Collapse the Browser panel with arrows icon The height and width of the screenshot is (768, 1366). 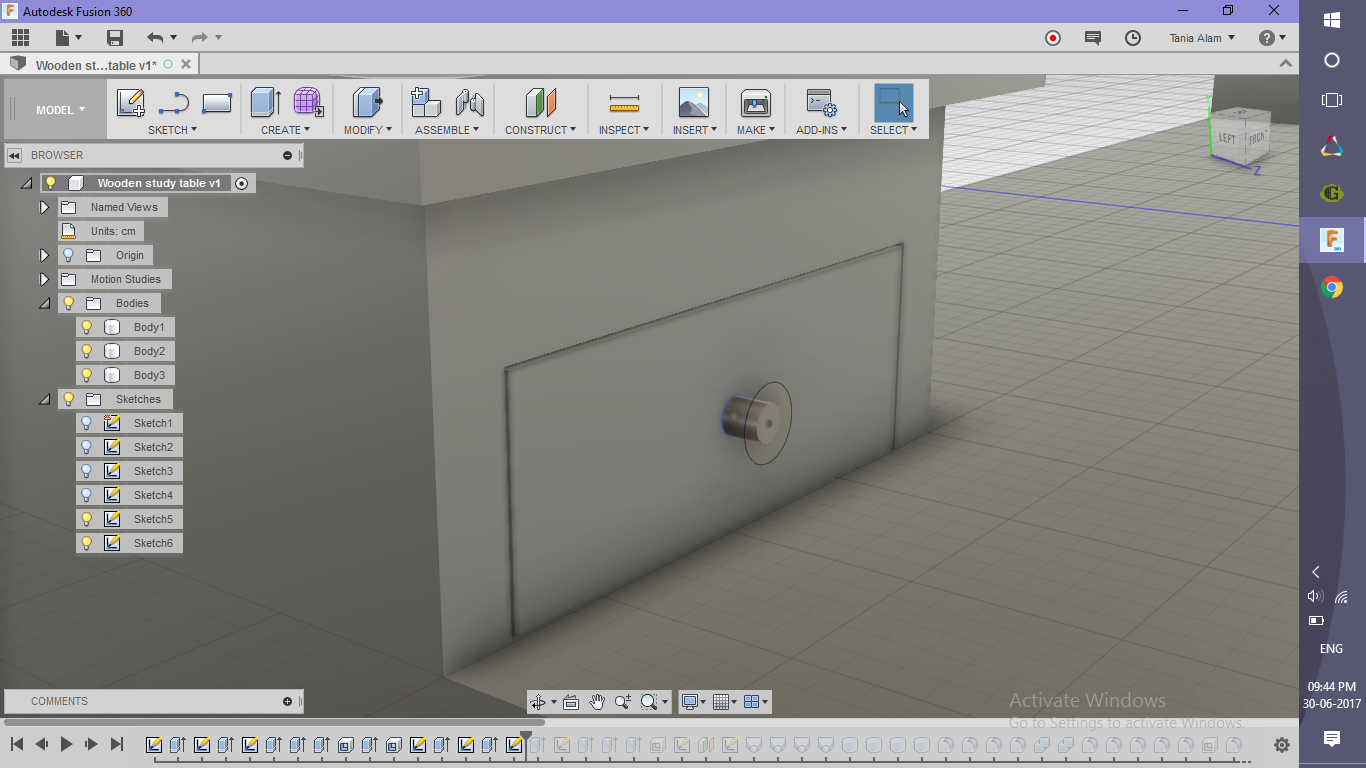pyautogui.click(x=15, y=155)
